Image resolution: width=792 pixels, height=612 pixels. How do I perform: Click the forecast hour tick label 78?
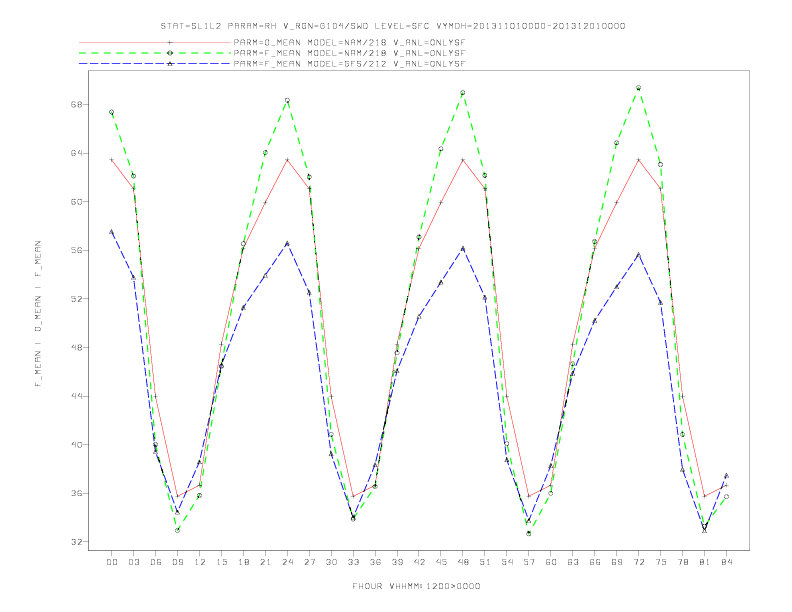(x=682, y=562)
